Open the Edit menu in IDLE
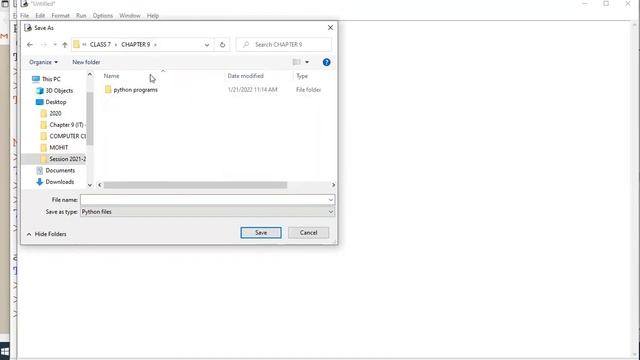The height and width of the screenshot is (360, 640). (40, 16)
